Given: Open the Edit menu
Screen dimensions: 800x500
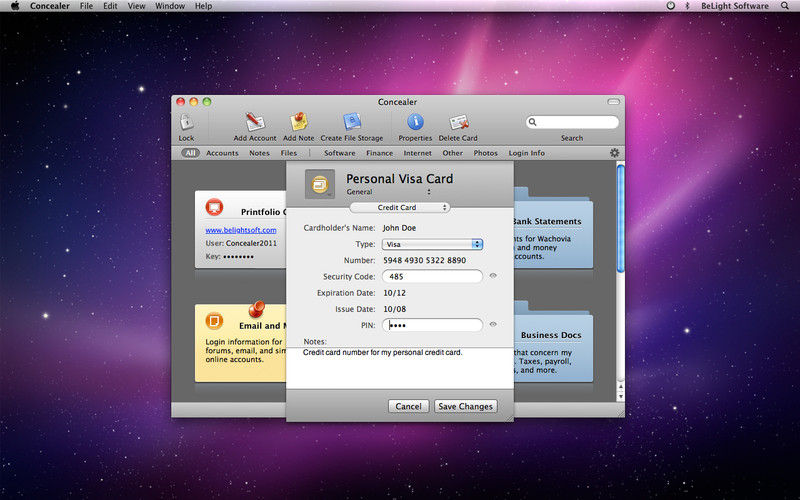Looking at the screenshot, I should point(110,6).
